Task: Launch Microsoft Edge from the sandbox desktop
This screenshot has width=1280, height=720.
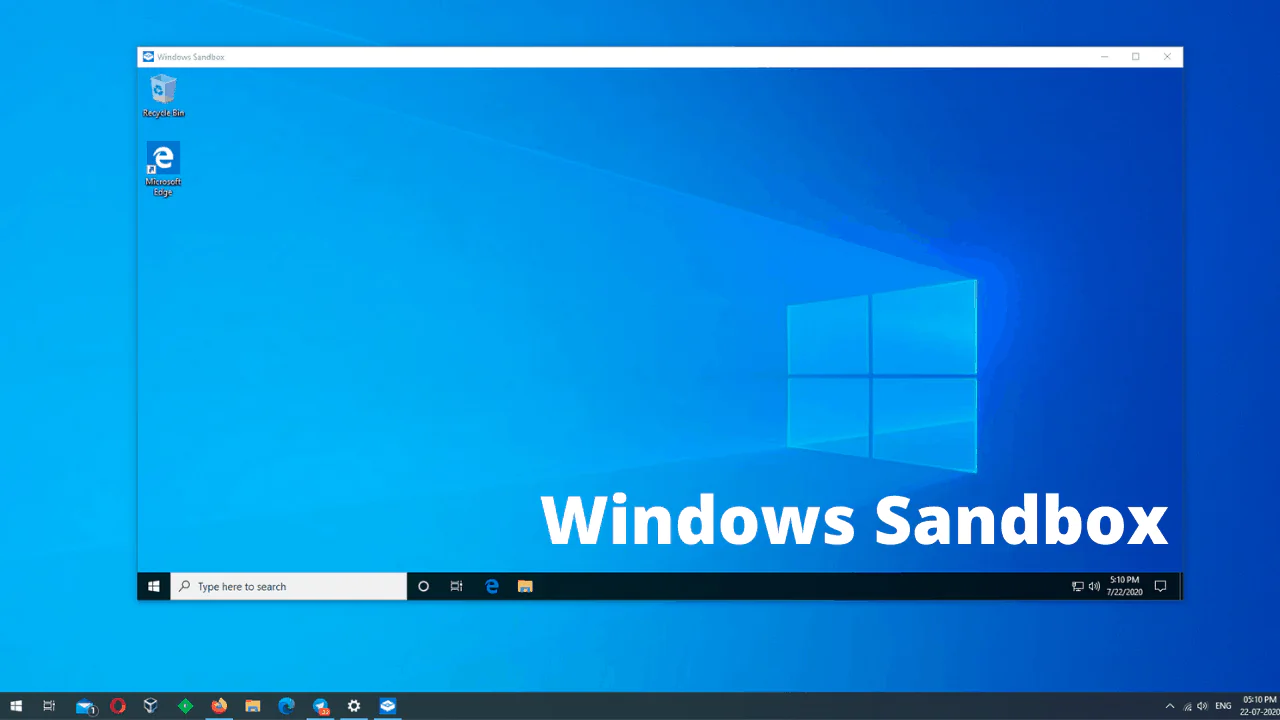Action: [x=163, y=169]
